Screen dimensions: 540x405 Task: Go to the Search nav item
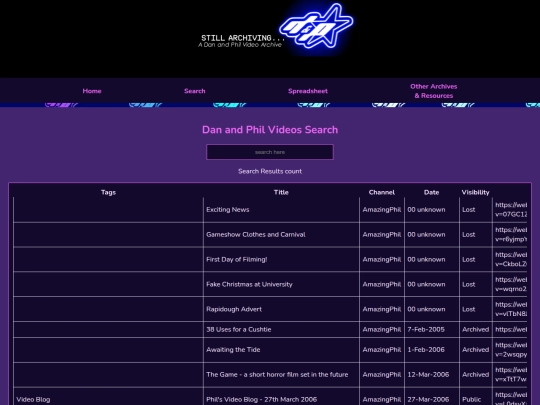click(195, 91)
